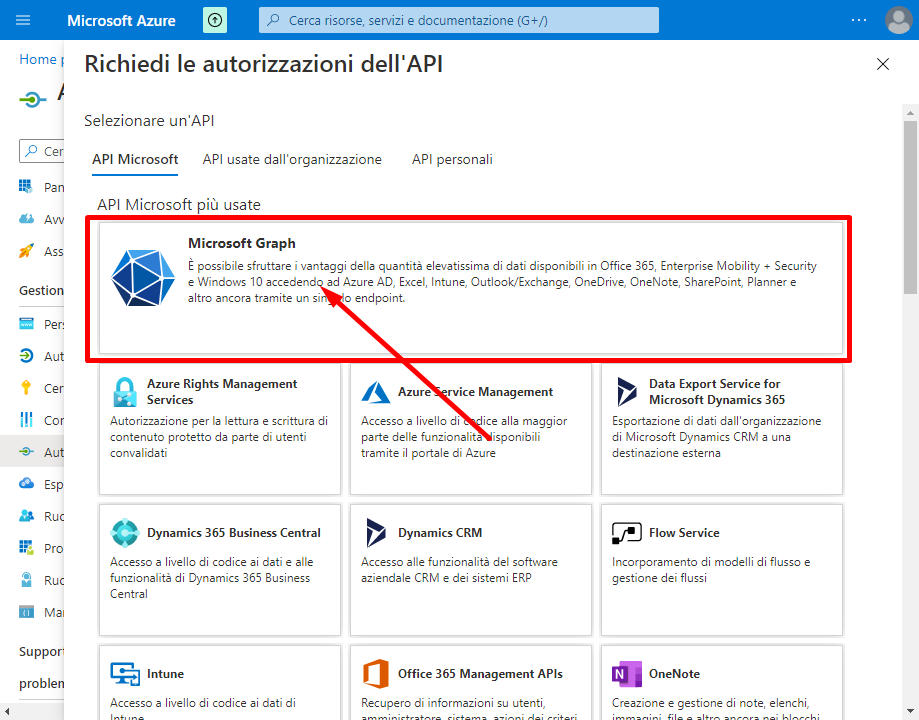The width and height of the screenshot is (919, 720).
Task: Click the sidebar icon next to Mar
Action: tap(26, 612)
